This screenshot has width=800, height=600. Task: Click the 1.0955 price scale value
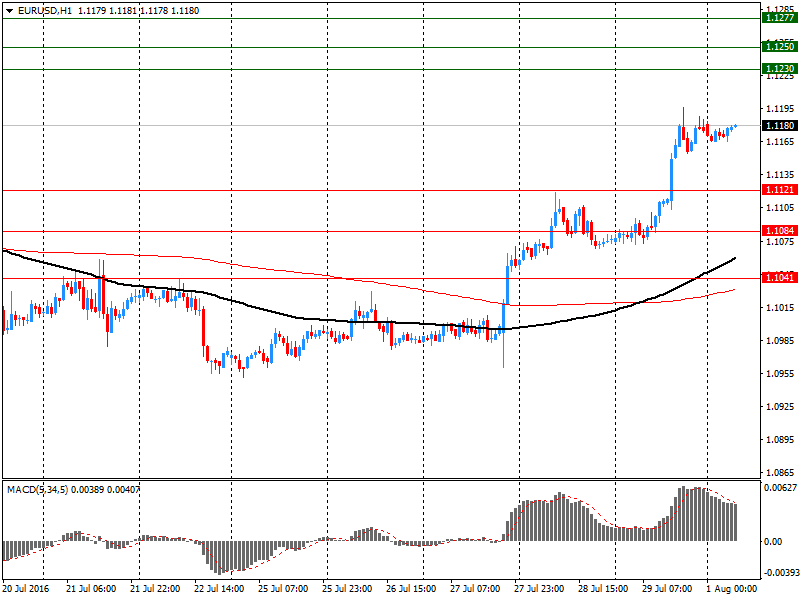[x=780, y=373]
